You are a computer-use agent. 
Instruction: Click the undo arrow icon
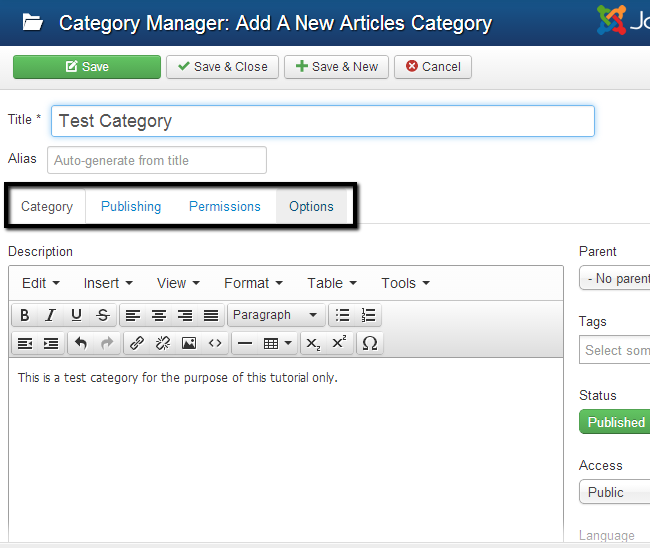pos(81,343)
